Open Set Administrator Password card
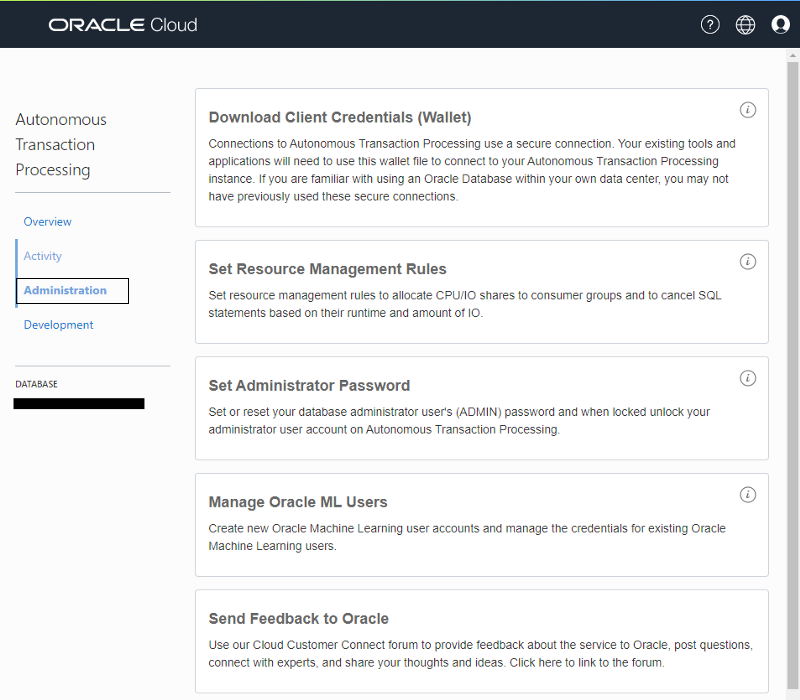Viewport: 800px width, 700px height. 310,386
